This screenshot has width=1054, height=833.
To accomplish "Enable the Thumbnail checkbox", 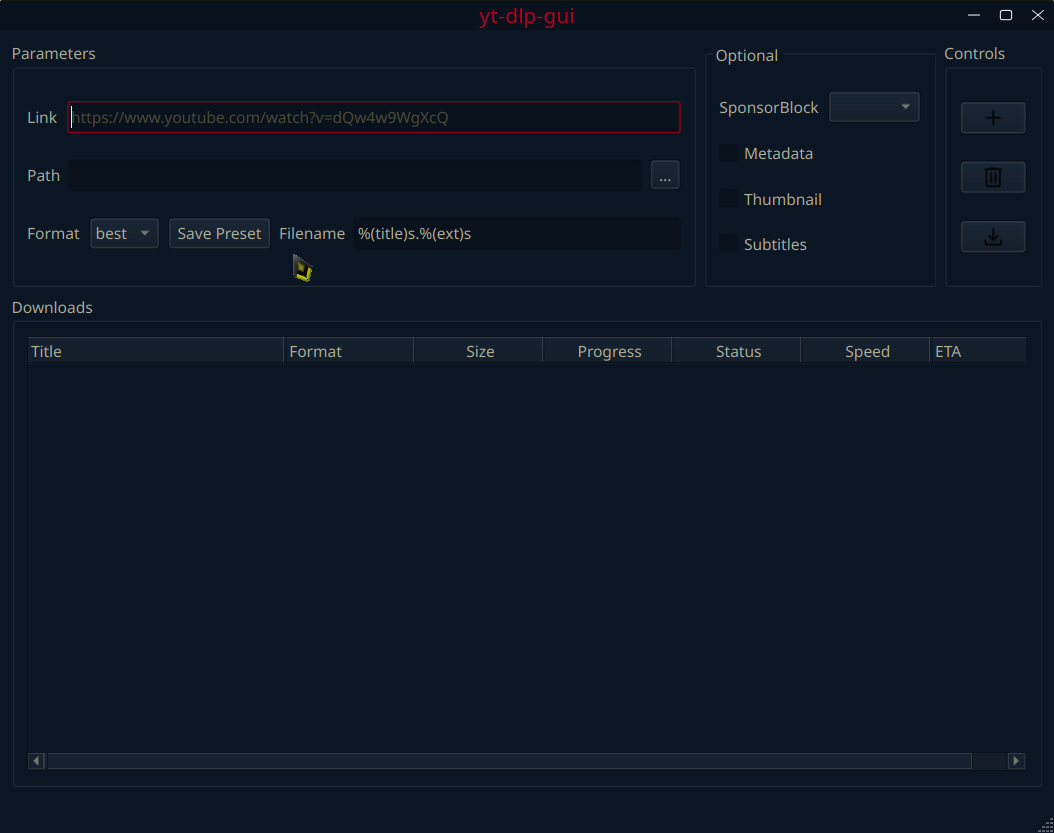I will [x=729, y=199].
